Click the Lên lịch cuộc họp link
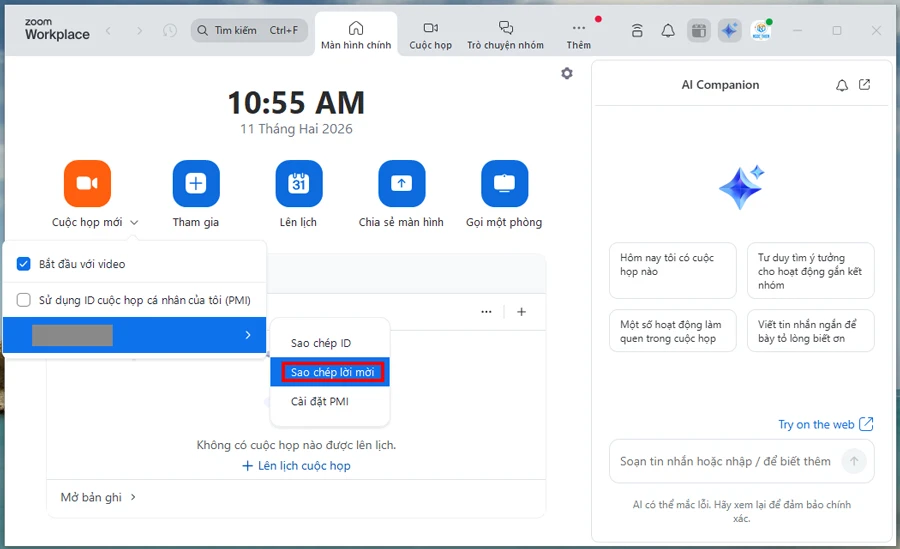The width and height of the screenshot is (900, 549). coord(297,466)
